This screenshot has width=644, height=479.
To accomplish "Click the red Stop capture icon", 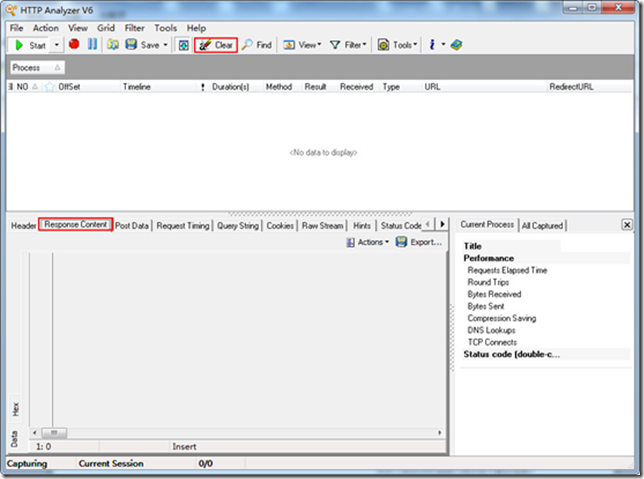I will (x=74, y=45).
